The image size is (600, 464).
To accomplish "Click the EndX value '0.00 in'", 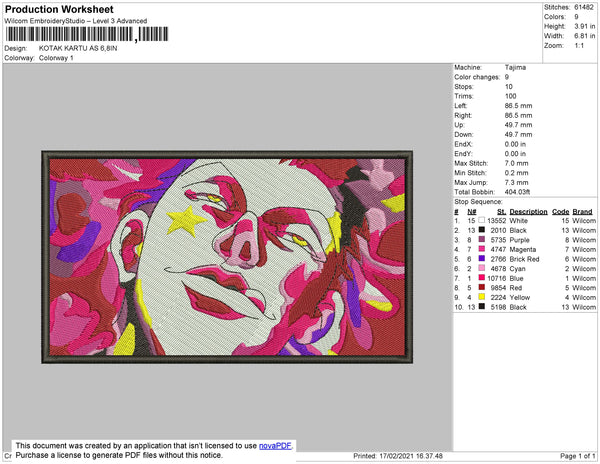I will (x=515, y=144).
